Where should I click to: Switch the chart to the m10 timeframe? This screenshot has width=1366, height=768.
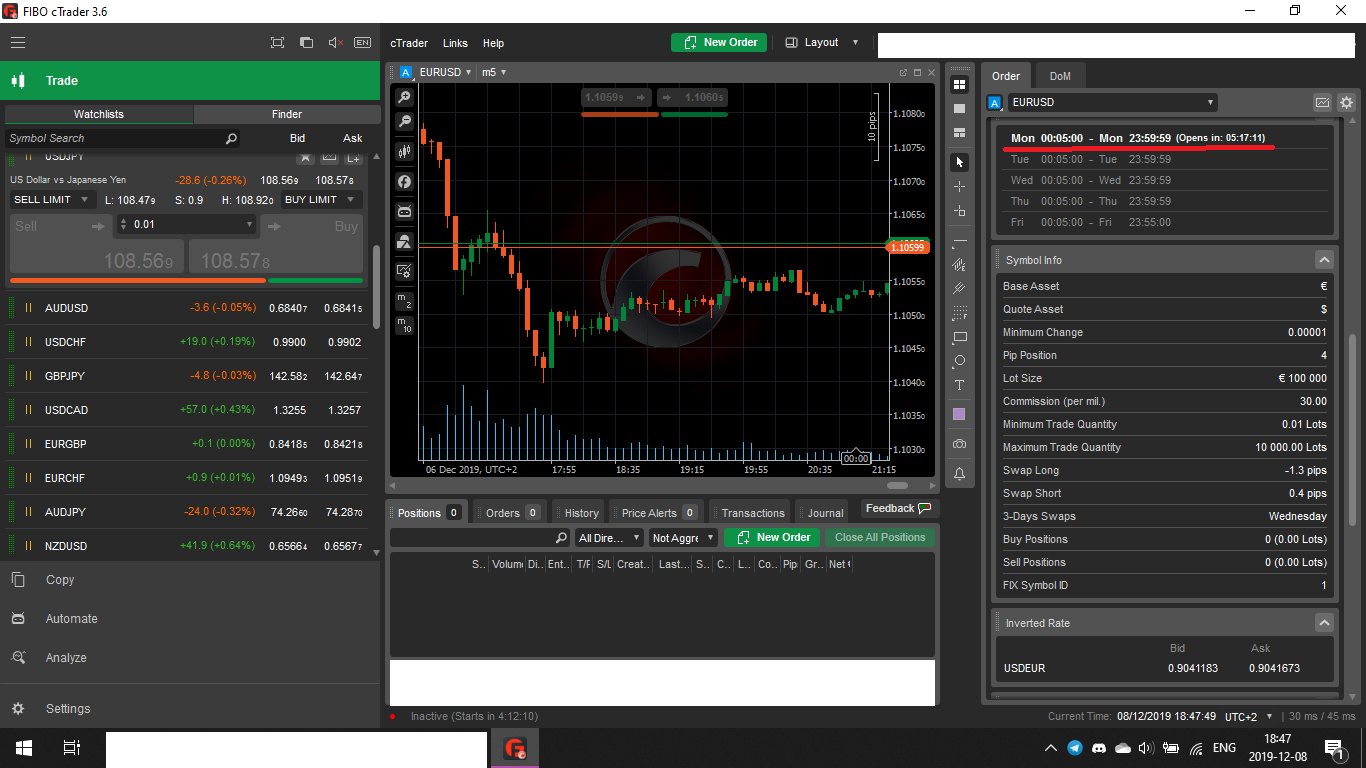click(x=404, y=325)
